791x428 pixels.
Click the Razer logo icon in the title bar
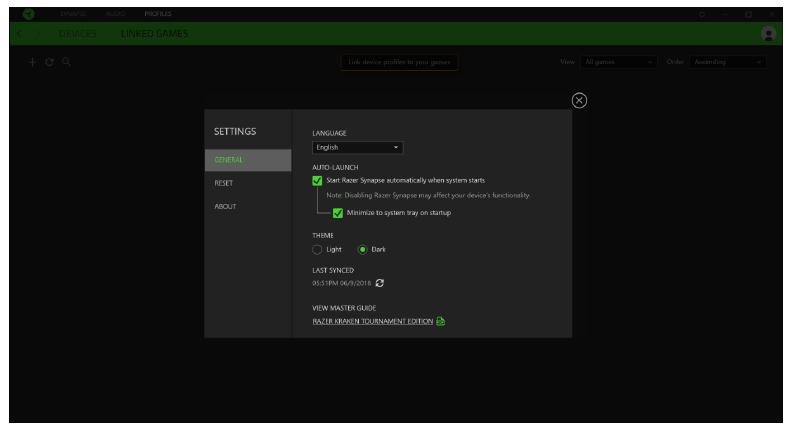tap(29, 14)
